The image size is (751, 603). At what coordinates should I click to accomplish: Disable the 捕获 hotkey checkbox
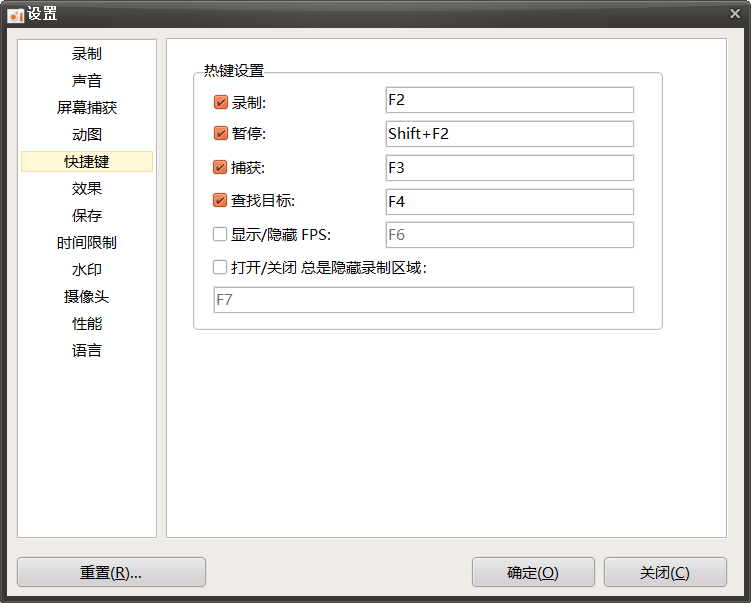[x=220, y=167]
